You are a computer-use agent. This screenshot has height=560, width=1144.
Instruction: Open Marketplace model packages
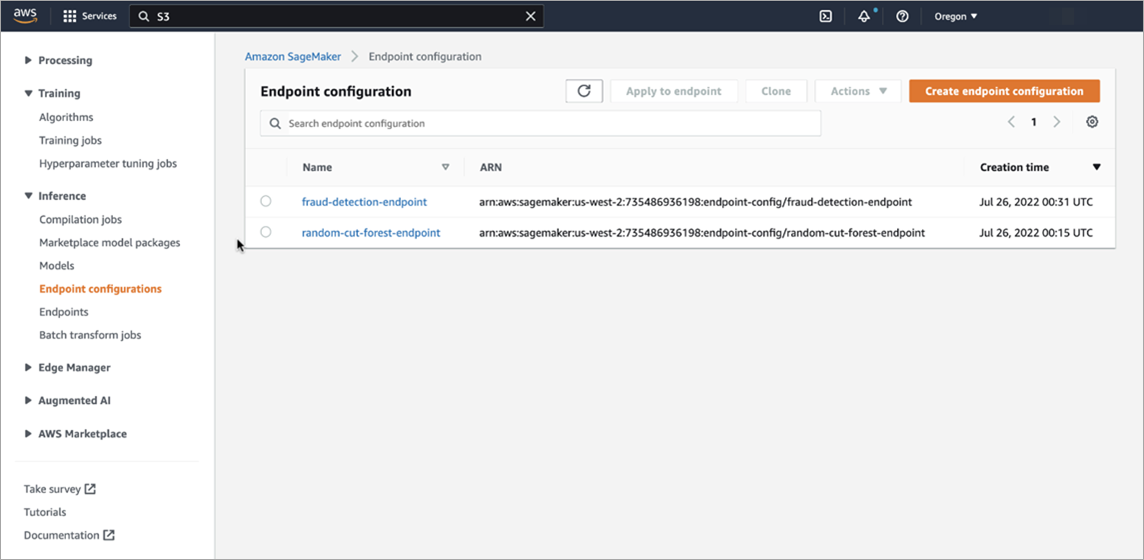pyautogui.click(x=109, y=243)
